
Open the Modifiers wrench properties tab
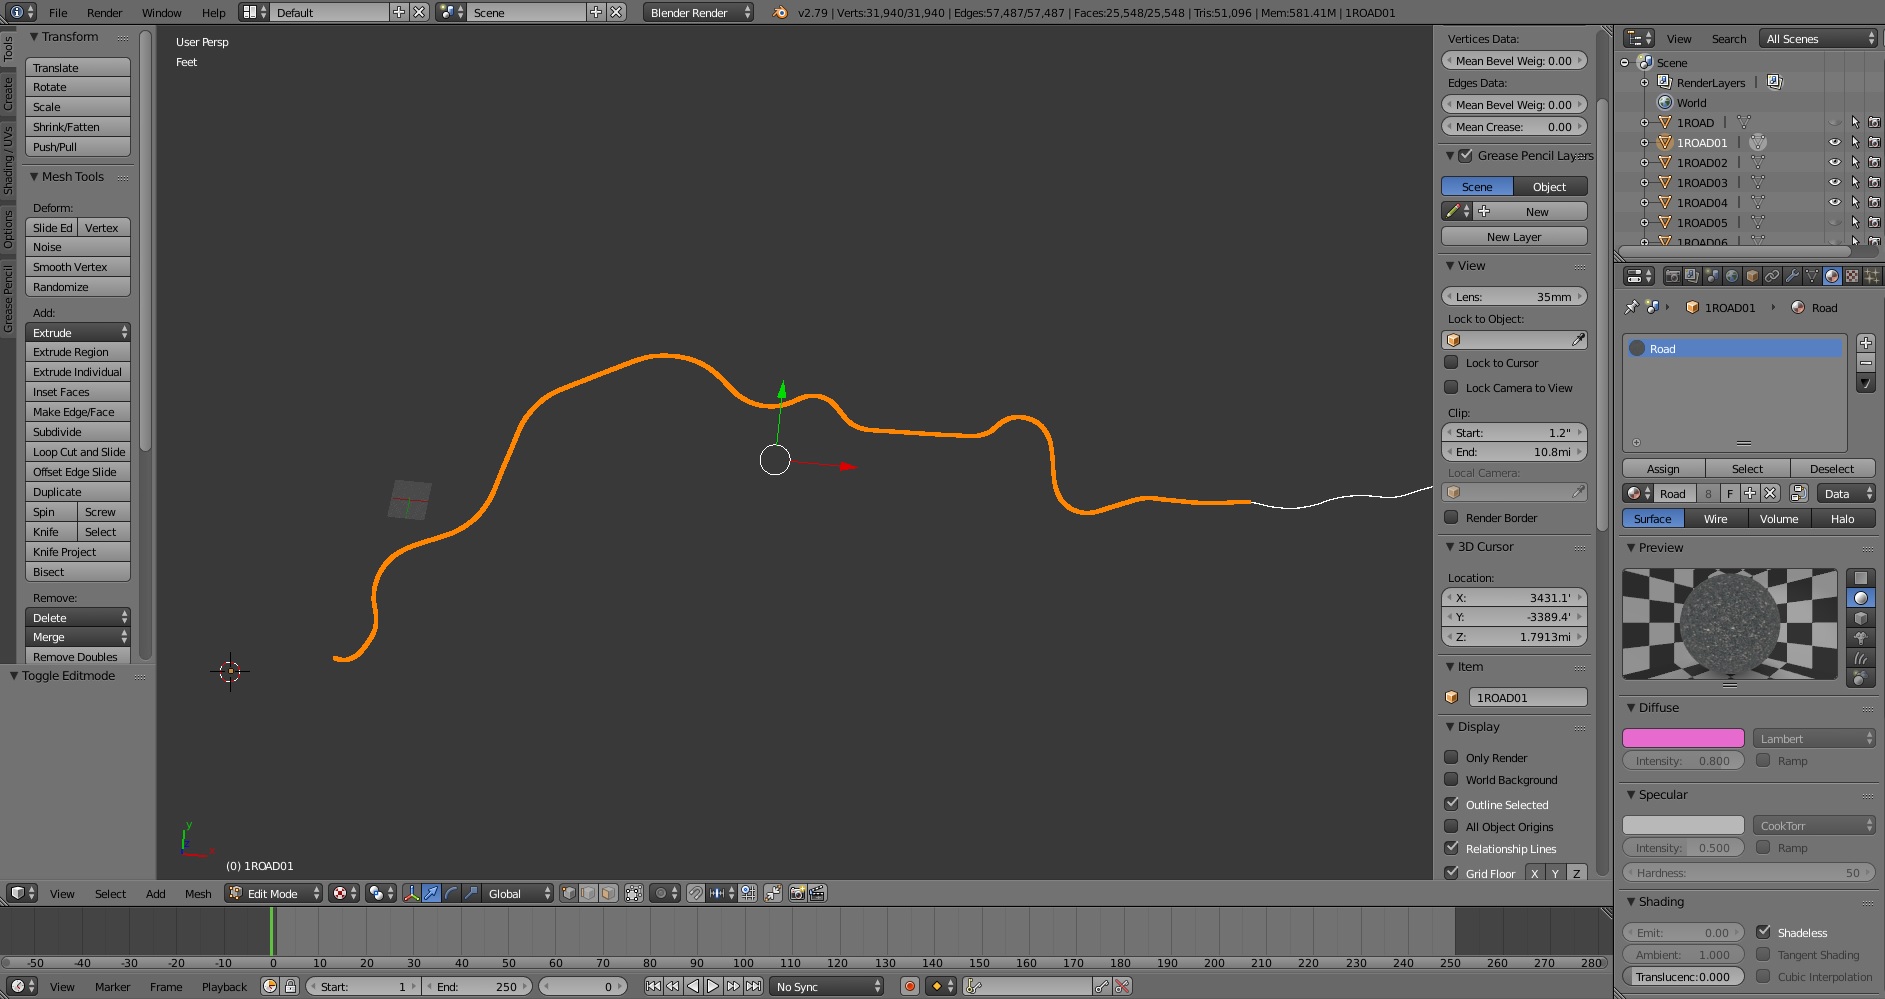click(x=1791, y=276)
